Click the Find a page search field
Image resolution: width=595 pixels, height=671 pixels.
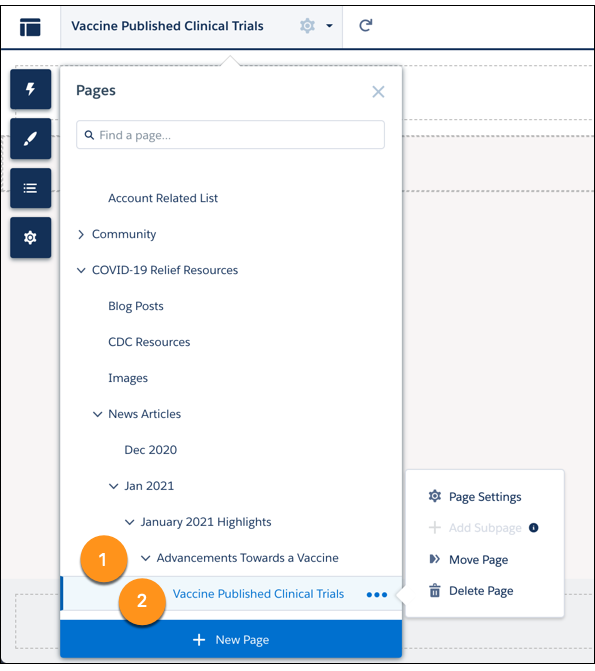[x=230, y=135]
